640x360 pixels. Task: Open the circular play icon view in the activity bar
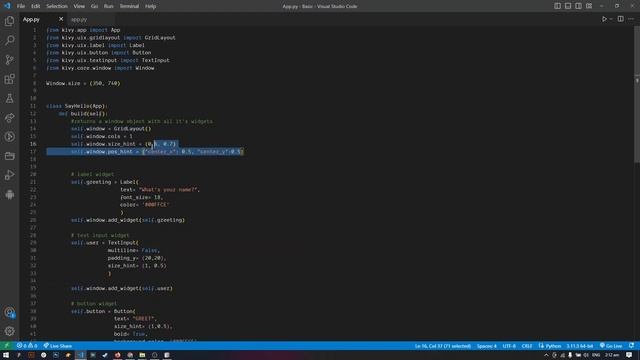[x=9, y=137]
